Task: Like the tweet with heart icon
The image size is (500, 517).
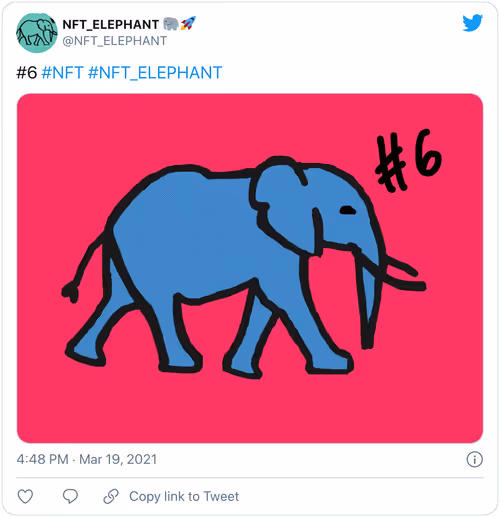Action: click(x=25, y=496)
